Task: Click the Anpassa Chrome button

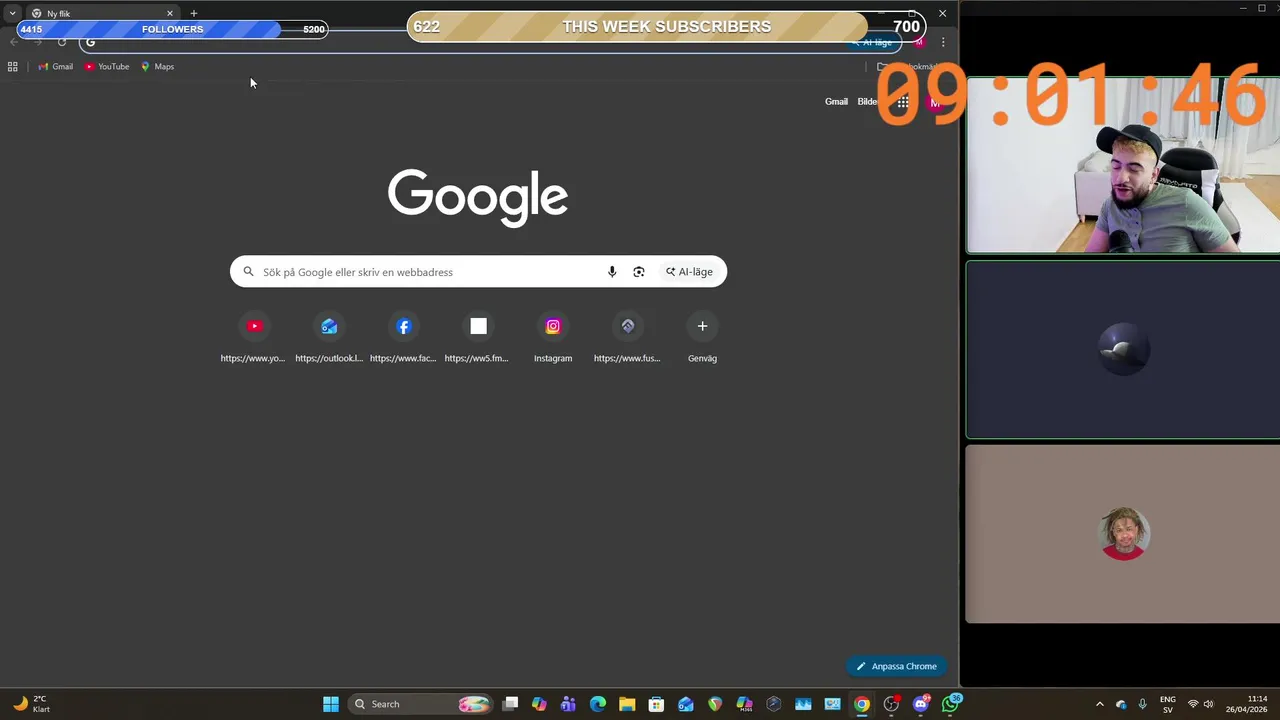Action: (896, 666)
